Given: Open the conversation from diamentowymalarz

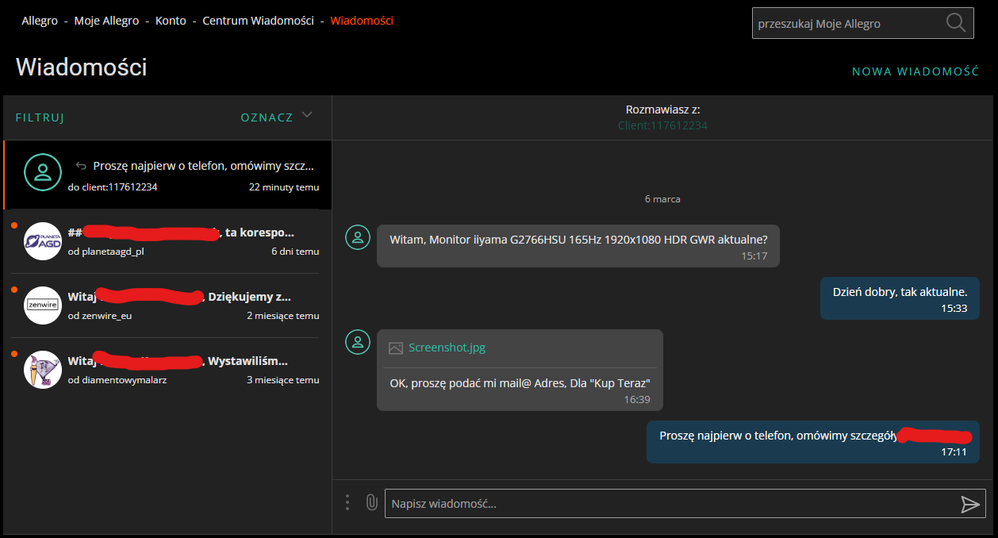Looking at the screenshot, I should point(165,371).
